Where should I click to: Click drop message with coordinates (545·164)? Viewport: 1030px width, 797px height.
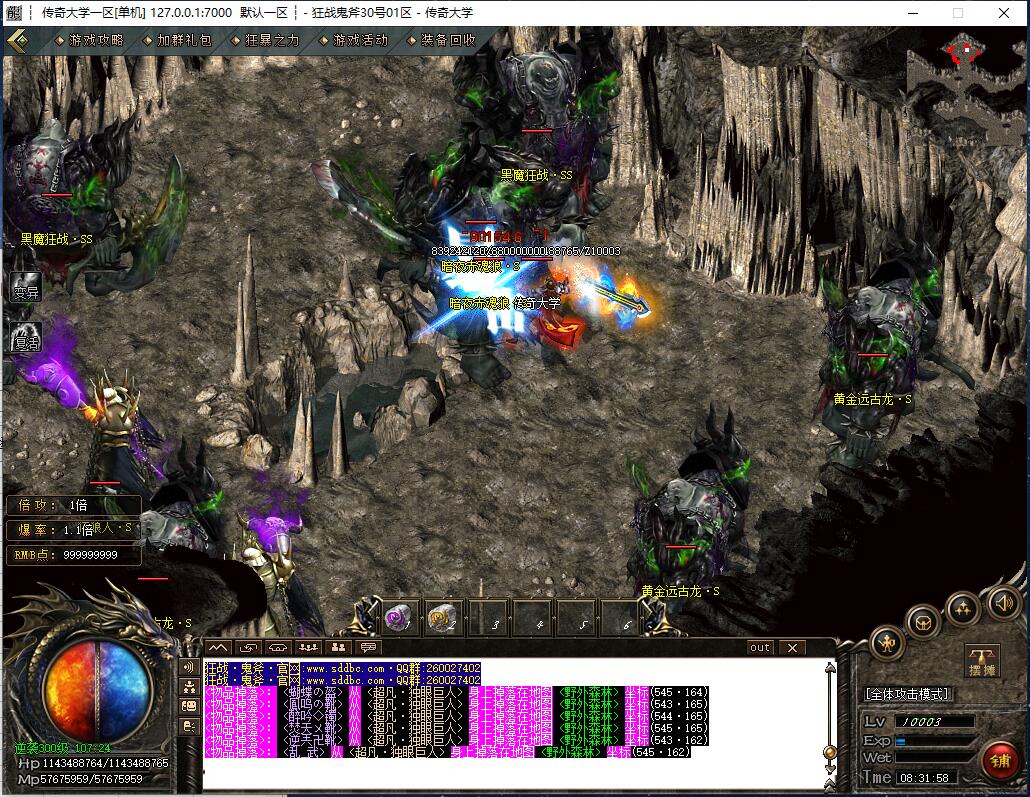pyautogui.click(x=457, y=692)
